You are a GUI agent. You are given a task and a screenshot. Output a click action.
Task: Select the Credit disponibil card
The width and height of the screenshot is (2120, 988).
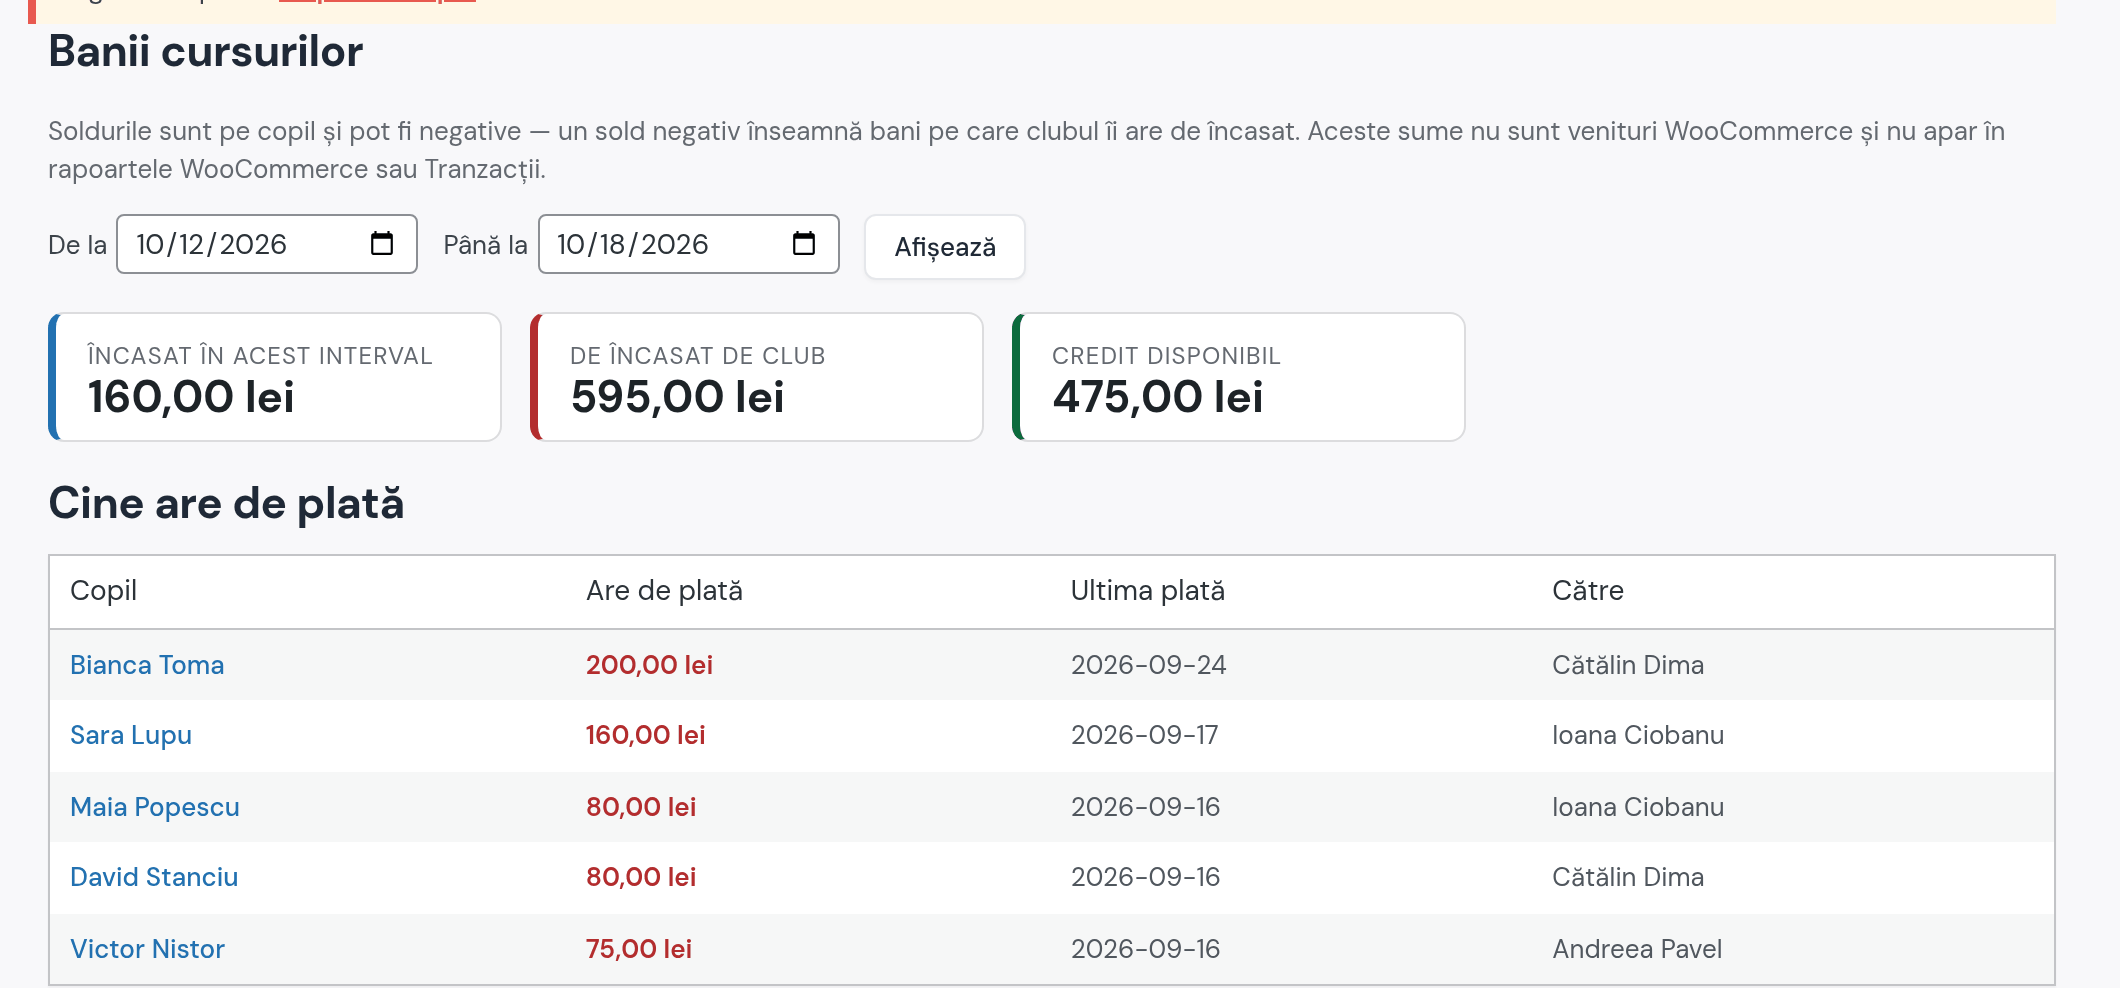1239,377
